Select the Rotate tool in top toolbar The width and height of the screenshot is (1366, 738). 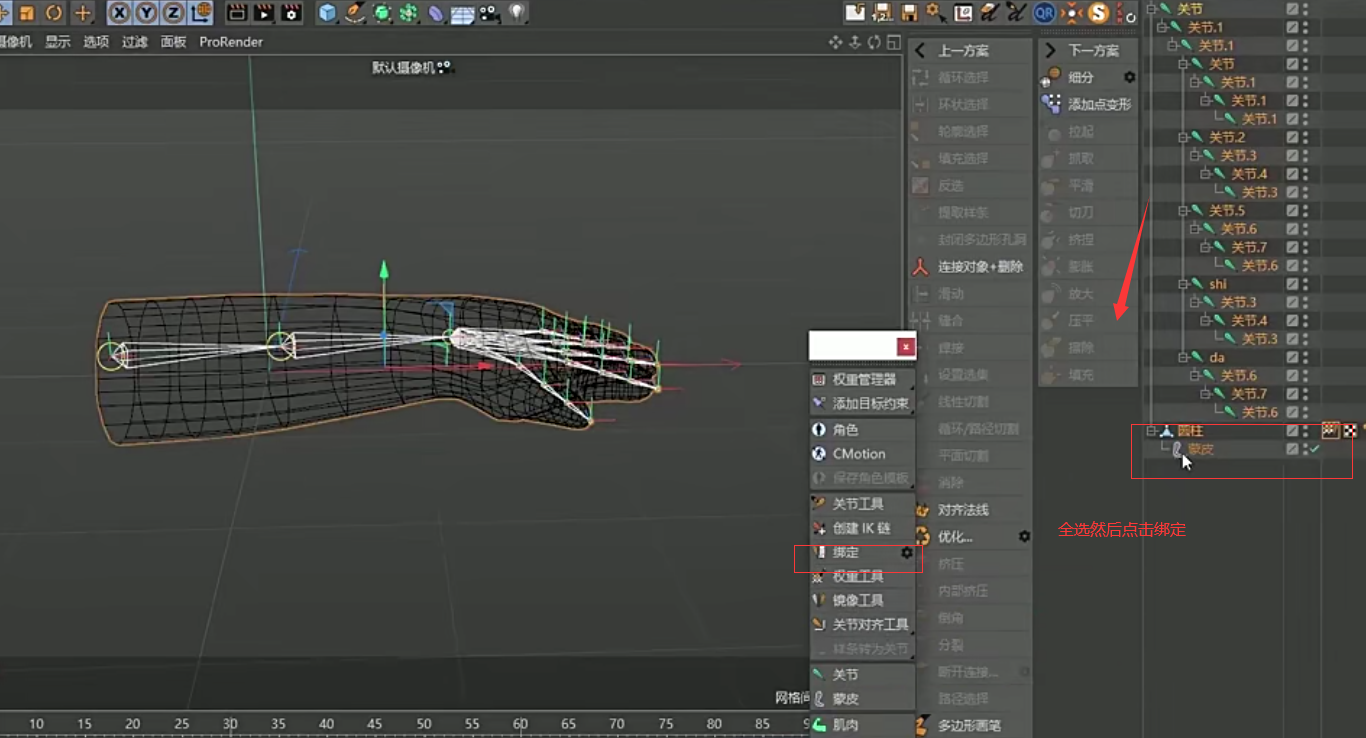[x=54, y=13]
